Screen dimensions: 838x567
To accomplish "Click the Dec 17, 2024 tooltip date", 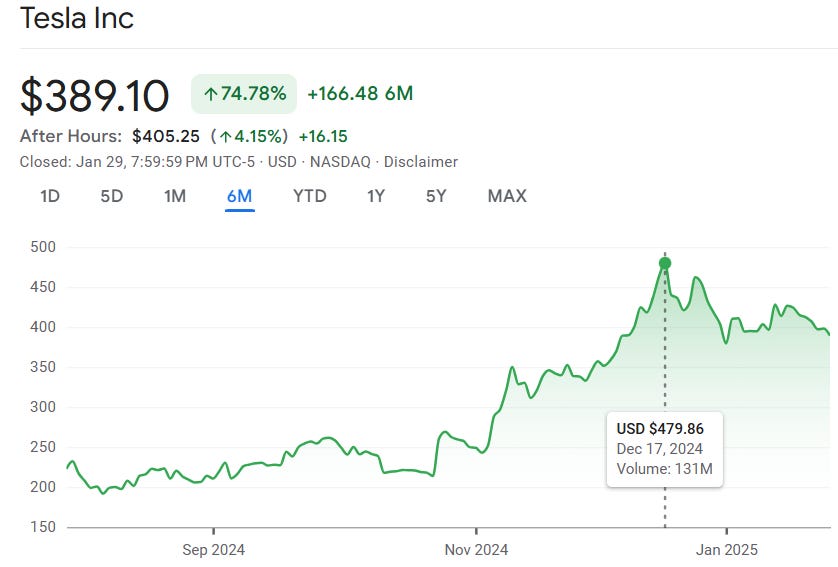I will (659, 449).
